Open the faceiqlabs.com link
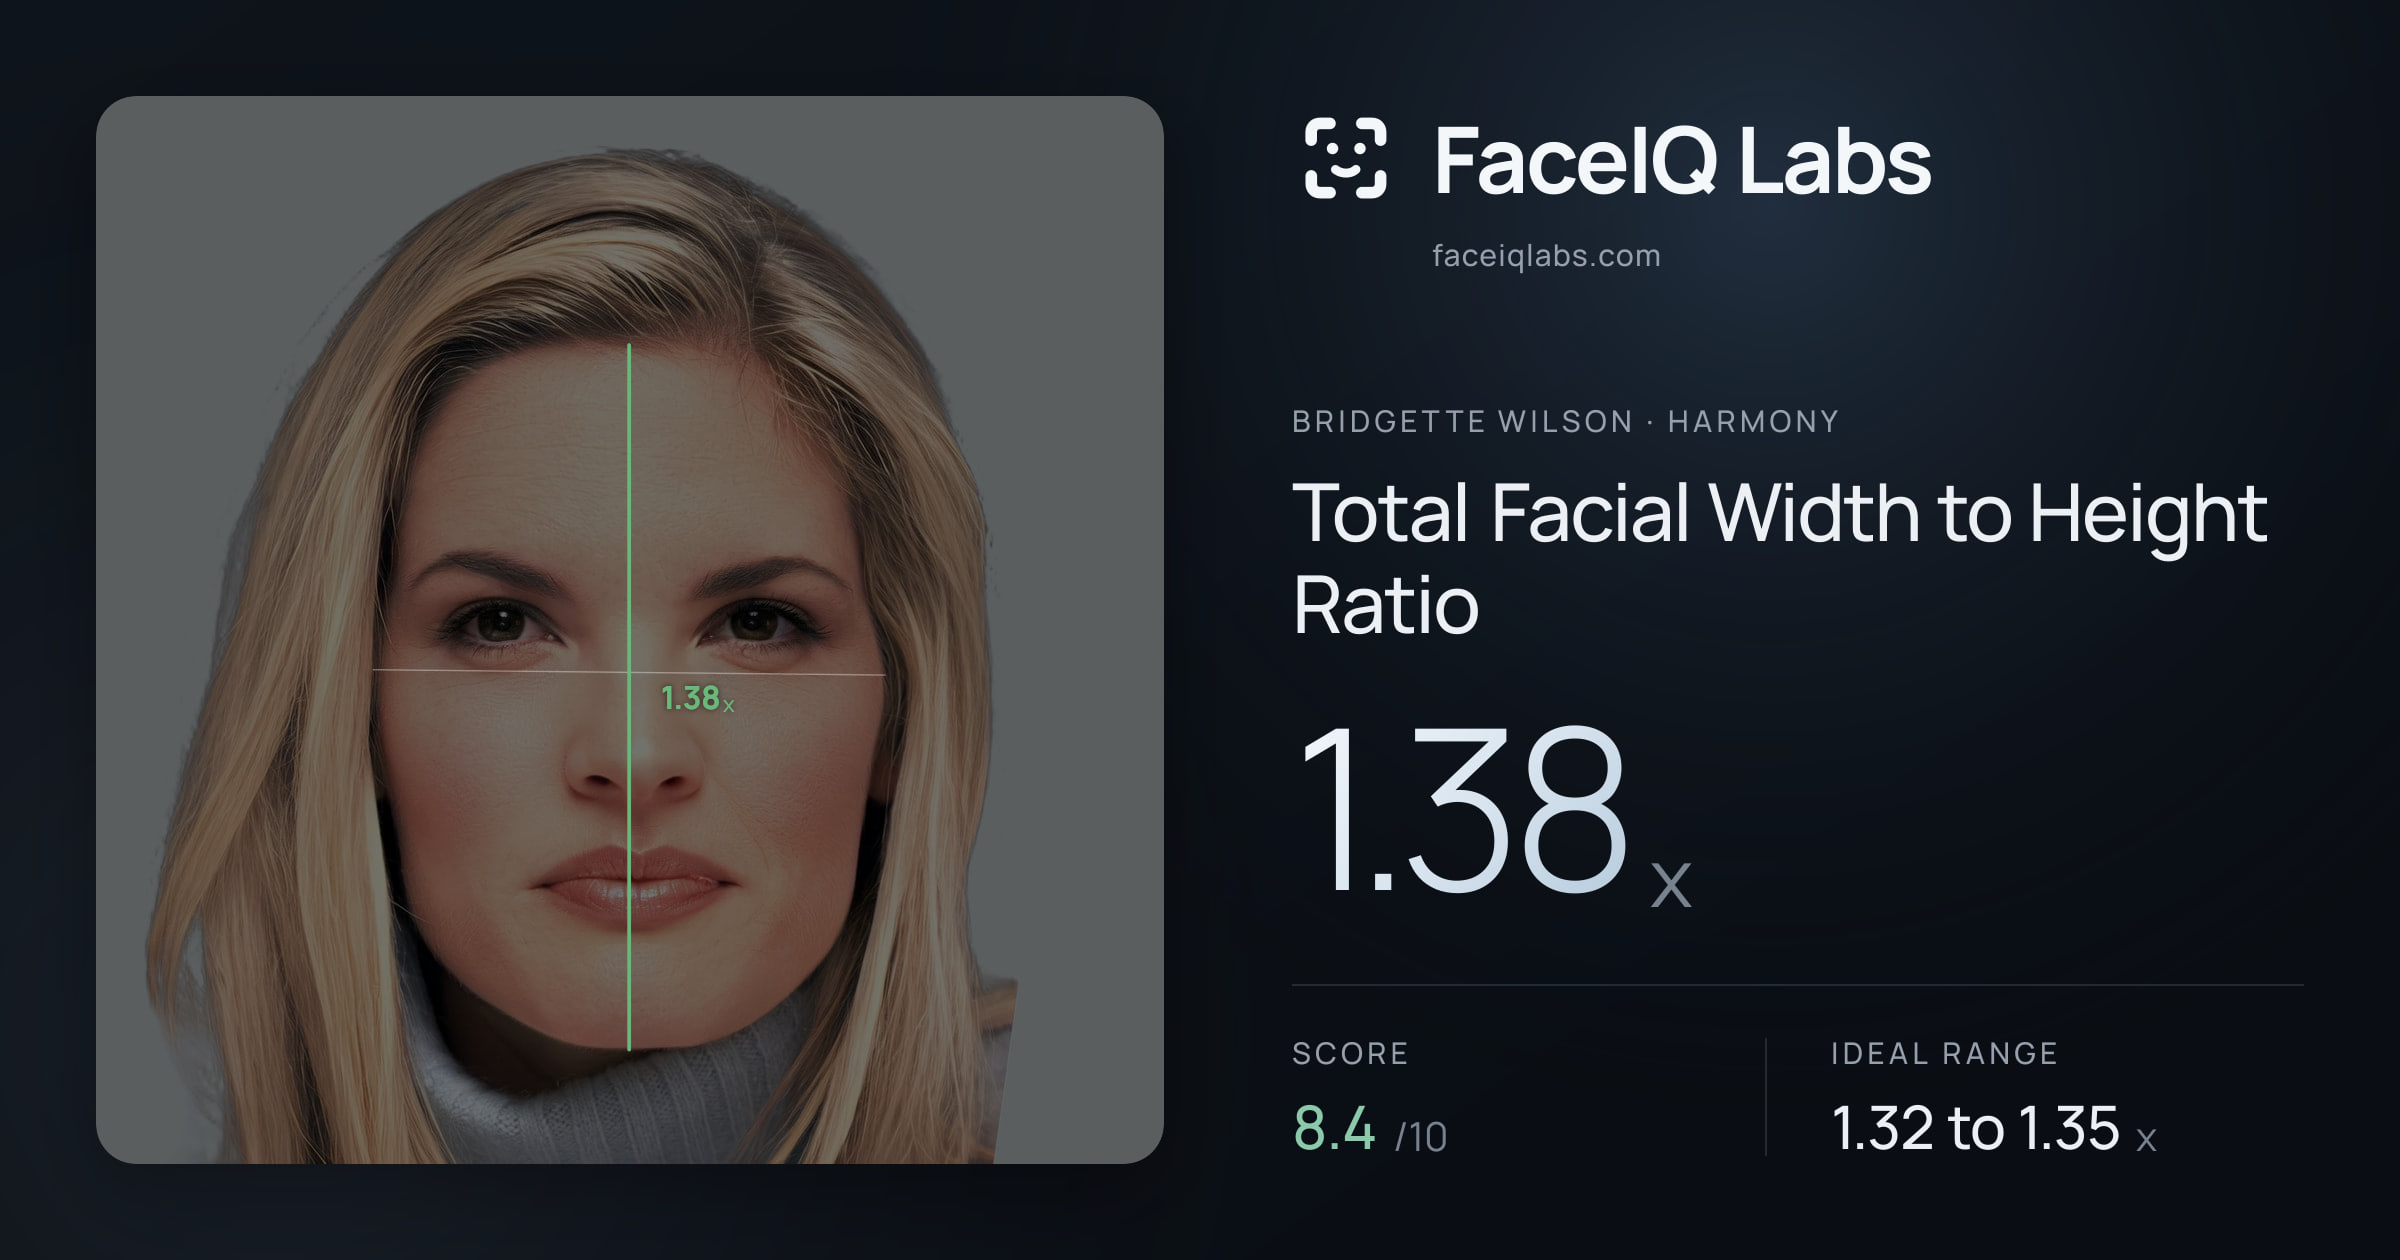 1546,256
